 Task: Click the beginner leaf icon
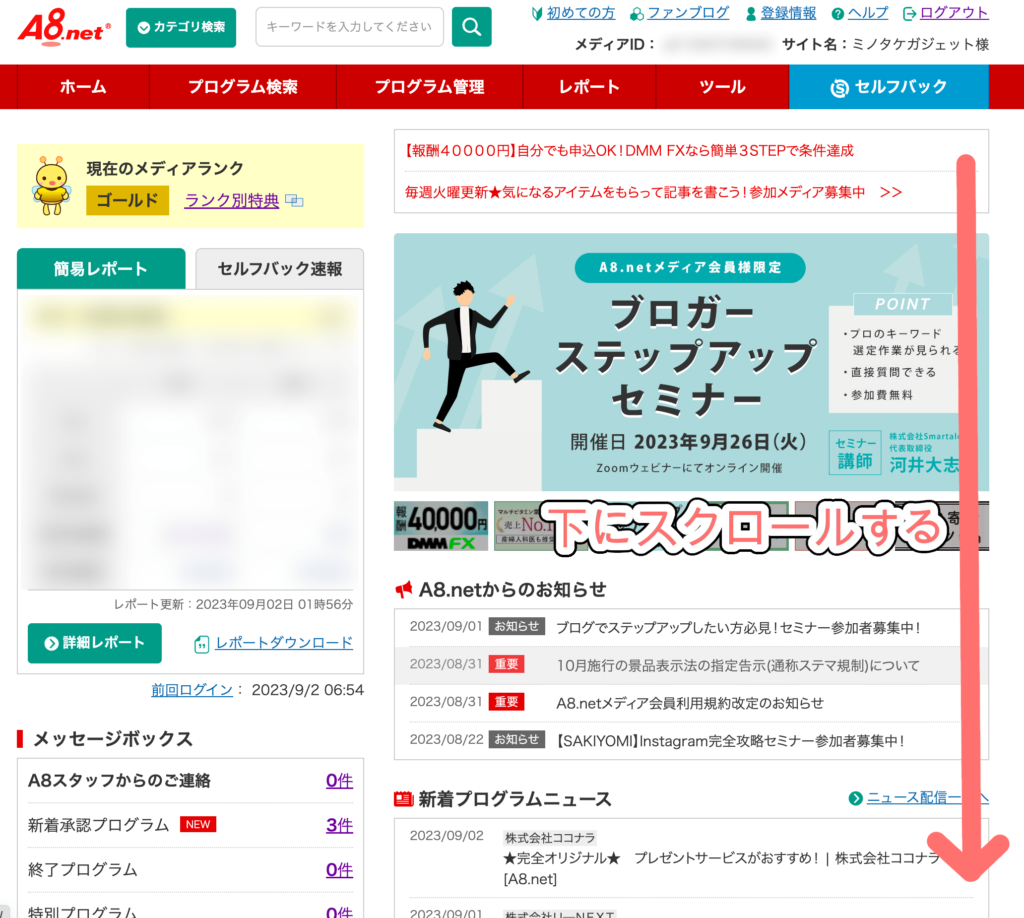click(537, 13)
